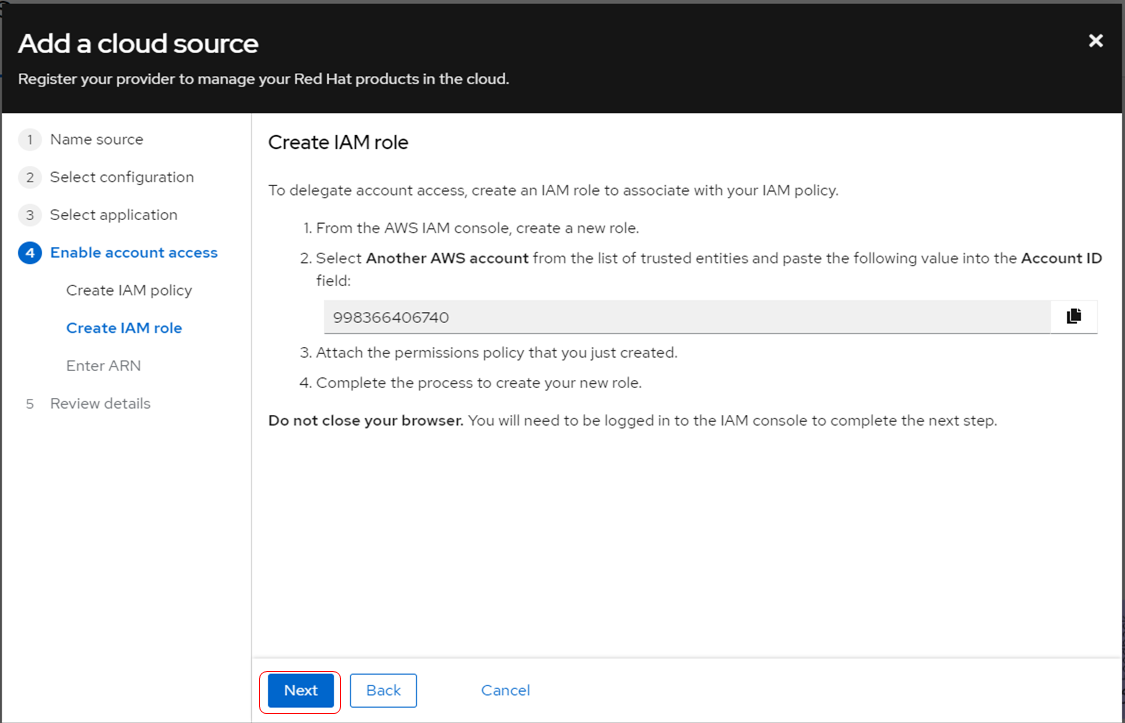Select the Enable account access step
Viewport: 1125px width, 723px height.
[x=134, y=253]
